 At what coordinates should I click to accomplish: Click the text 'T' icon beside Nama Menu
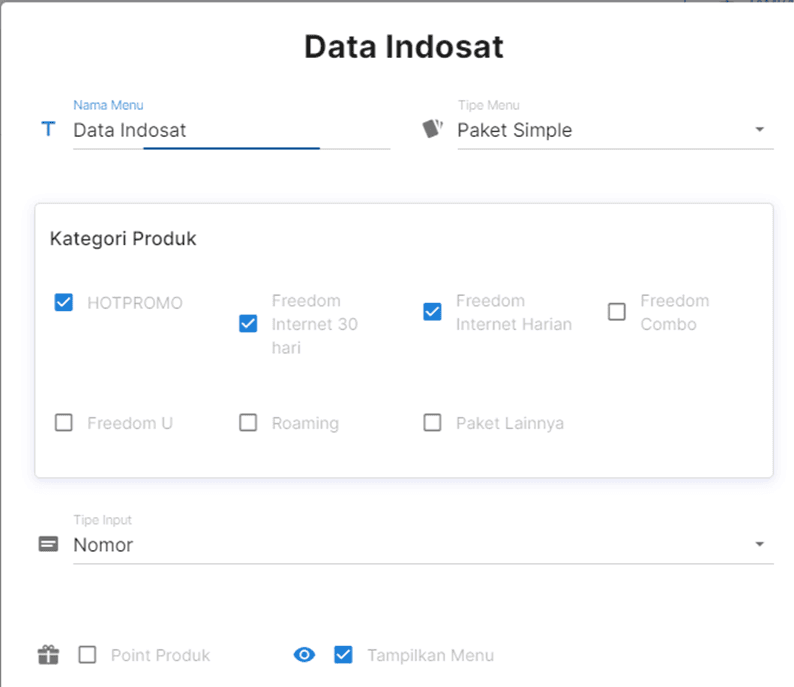47,130
